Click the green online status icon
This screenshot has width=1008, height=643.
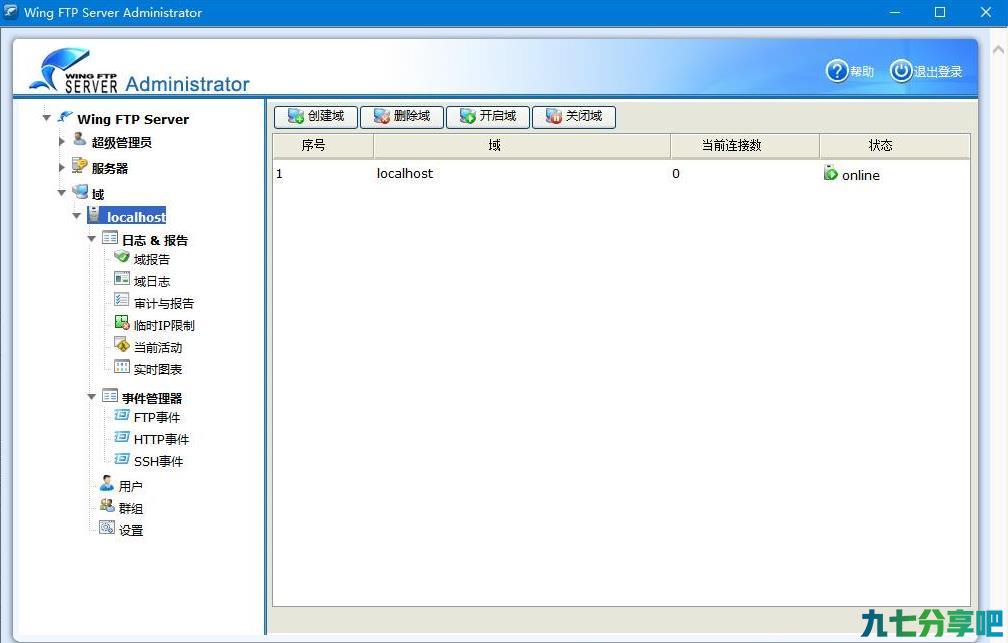click(x=831, y=172)
